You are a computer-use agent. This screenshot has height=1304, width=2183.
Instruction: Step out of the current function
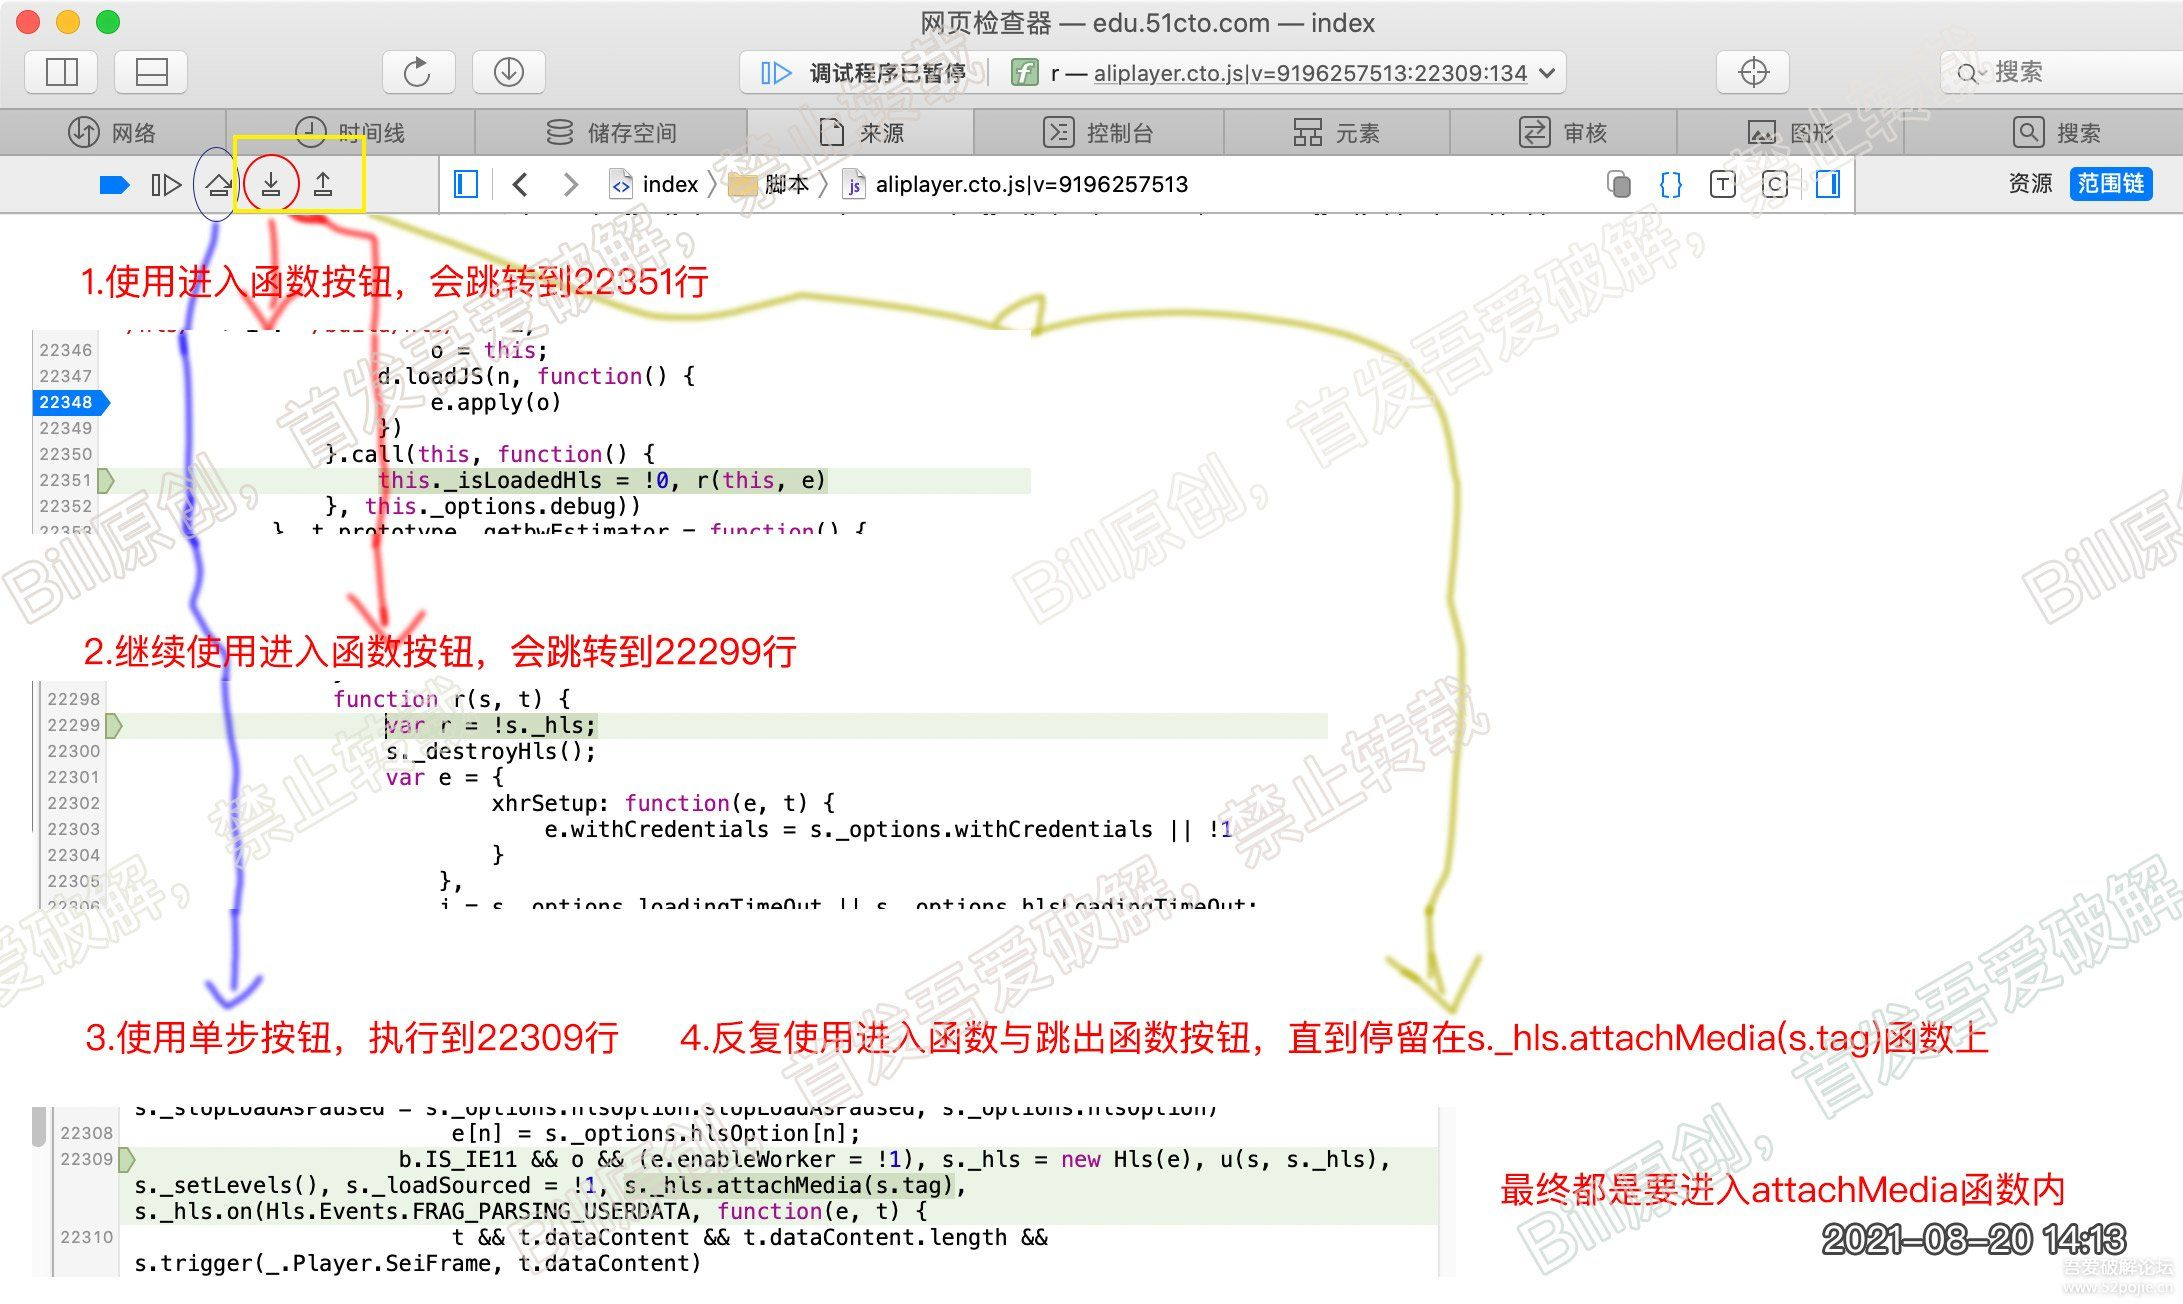323,184
